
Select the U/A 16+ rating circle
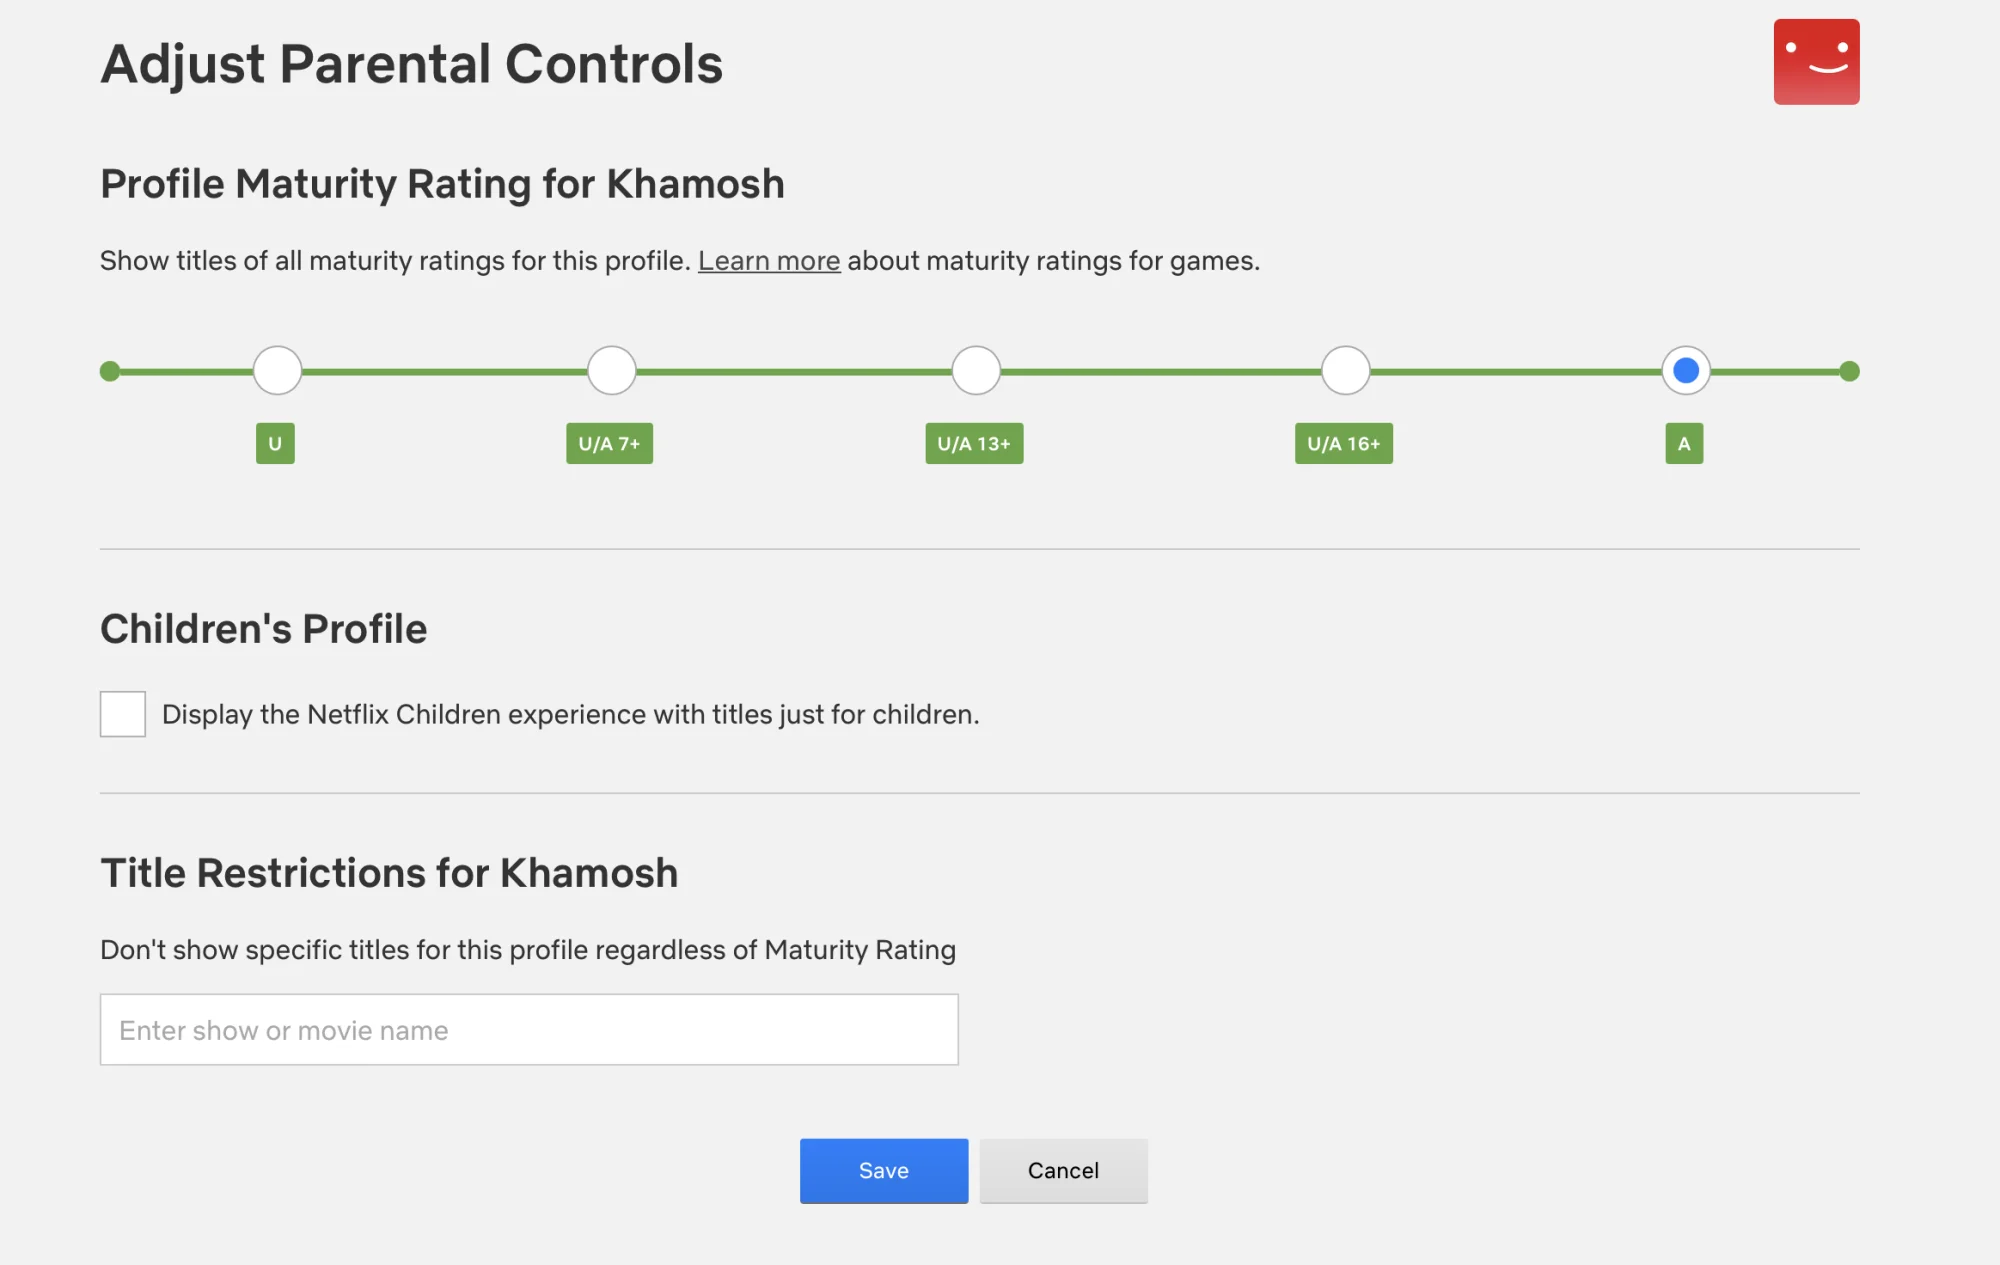pyautogui.click(x=1343, y=370)
